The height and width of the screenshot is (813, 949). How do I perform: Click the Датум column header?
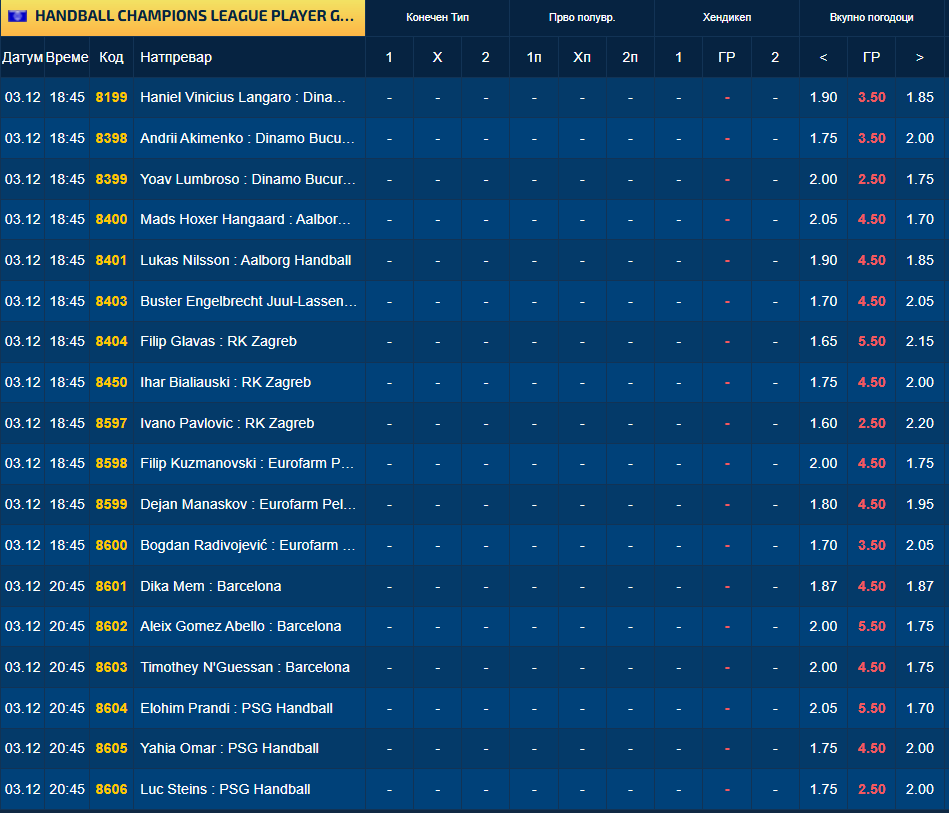22,57
